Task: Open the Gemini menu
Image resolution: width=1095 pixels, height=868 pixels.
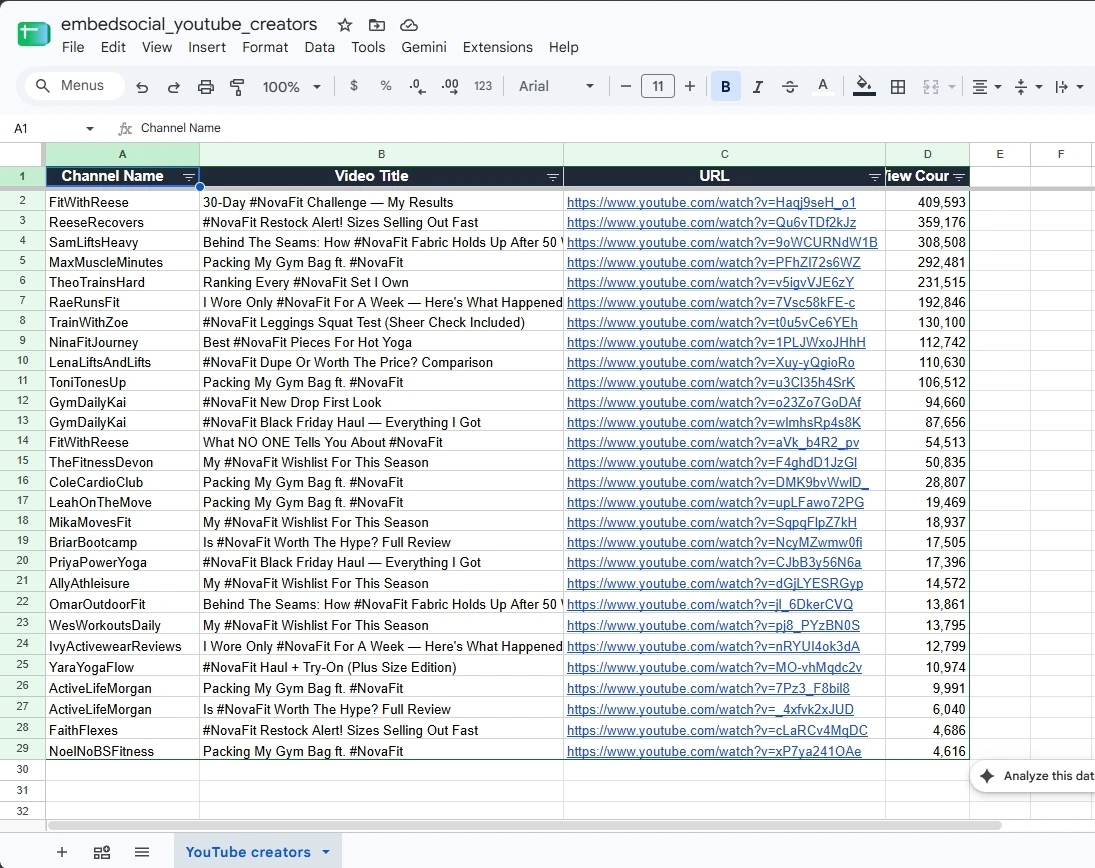Action: [x=424, y=47]
